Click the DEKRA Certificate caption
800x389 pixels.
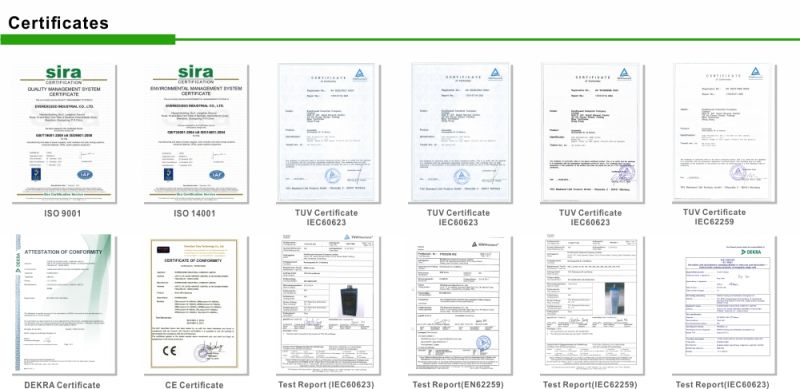click(62, 384)
